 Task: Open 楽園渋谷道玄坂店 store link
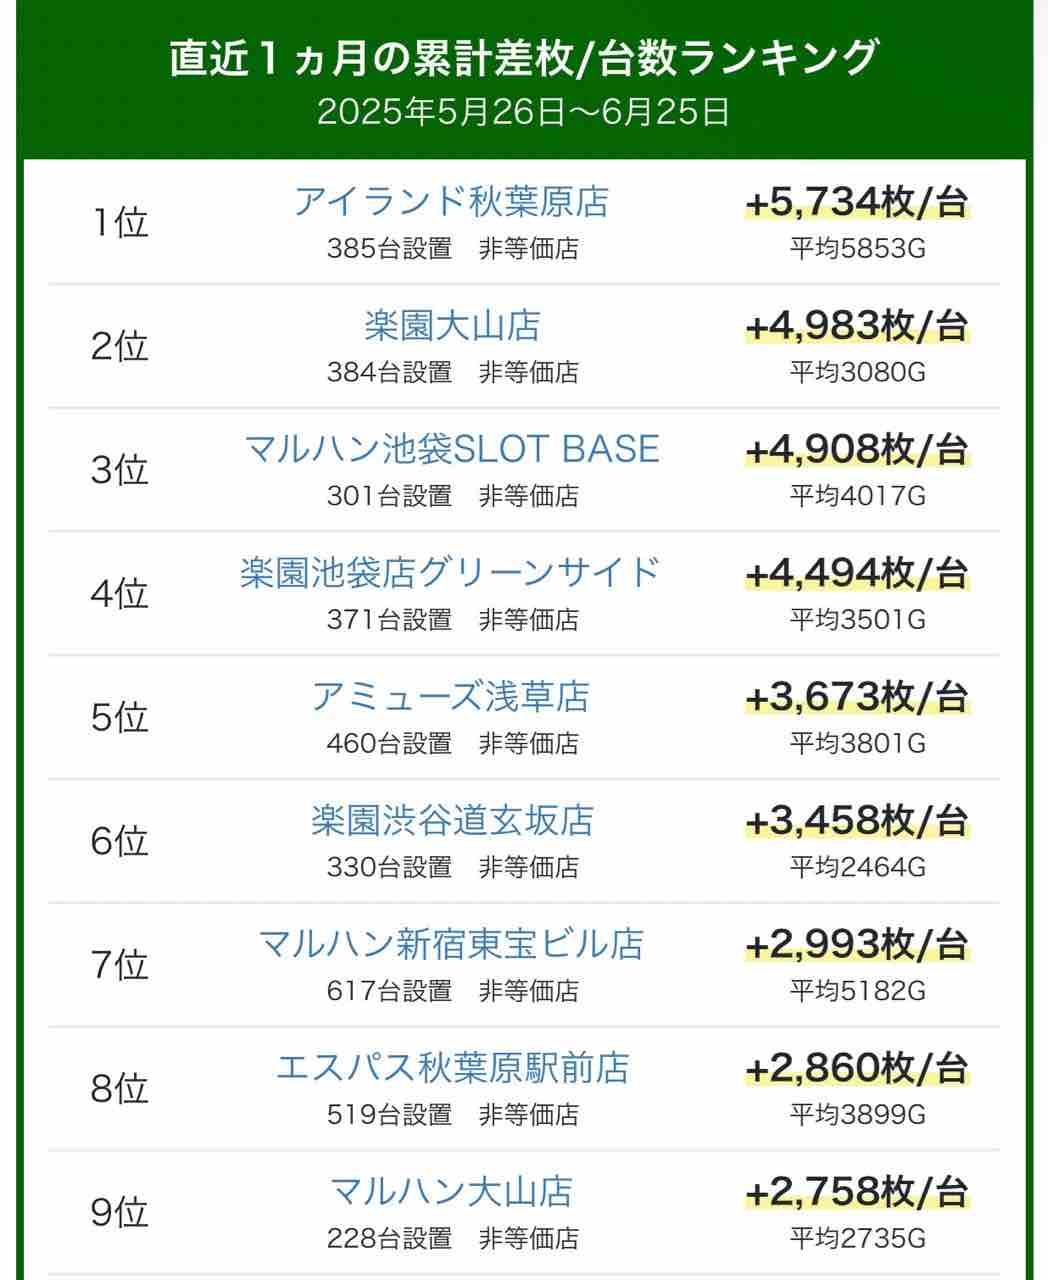click(451, 821)
